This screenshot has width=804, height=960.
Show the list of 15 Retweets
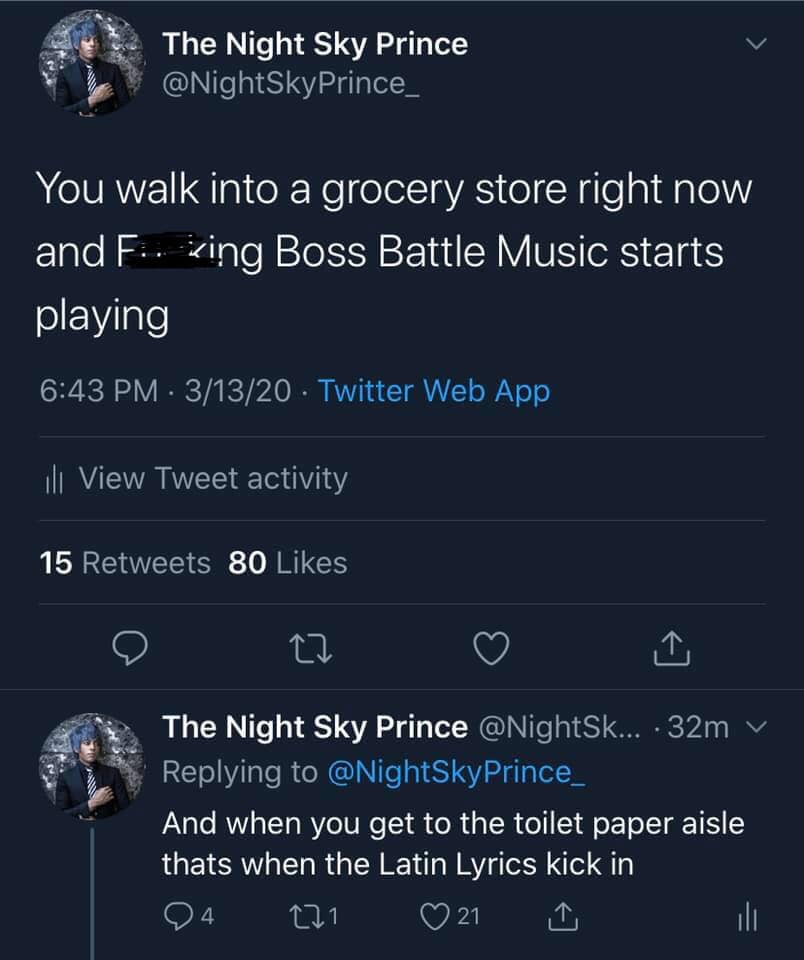point(125,563)
